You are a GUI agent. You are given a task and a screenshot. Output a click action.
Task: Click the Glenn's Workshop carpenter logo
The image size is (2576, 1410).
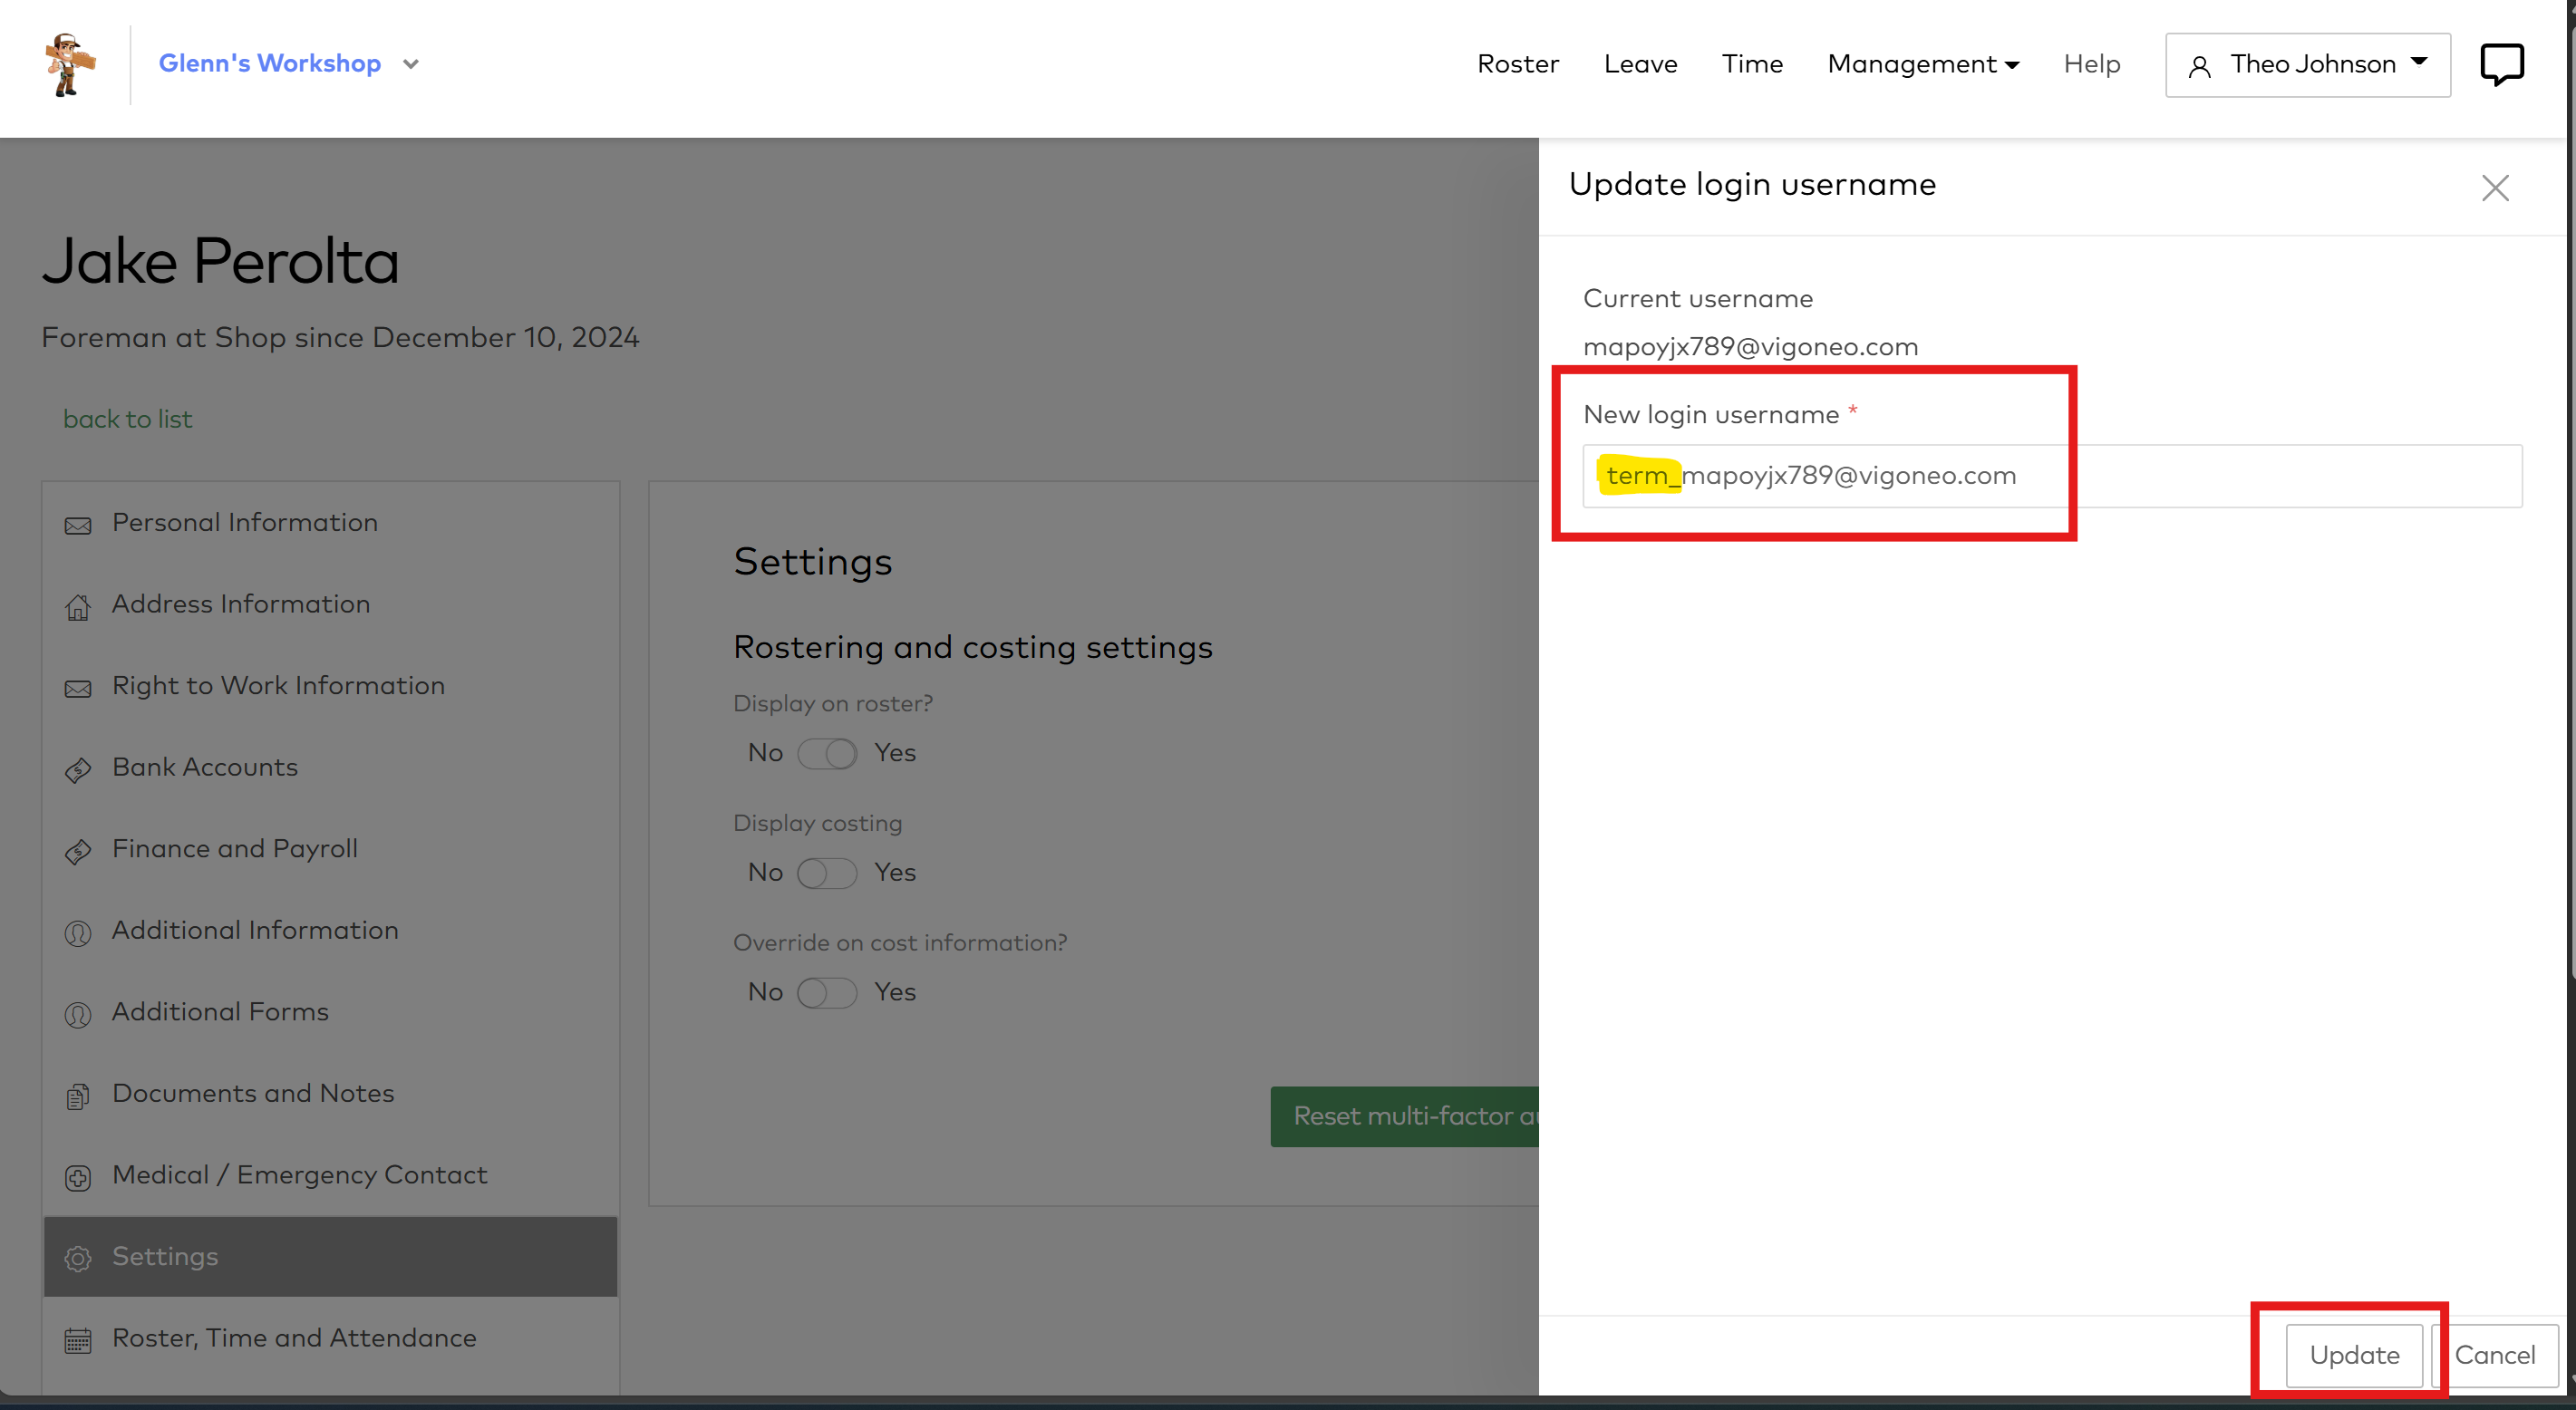point(69,64)
